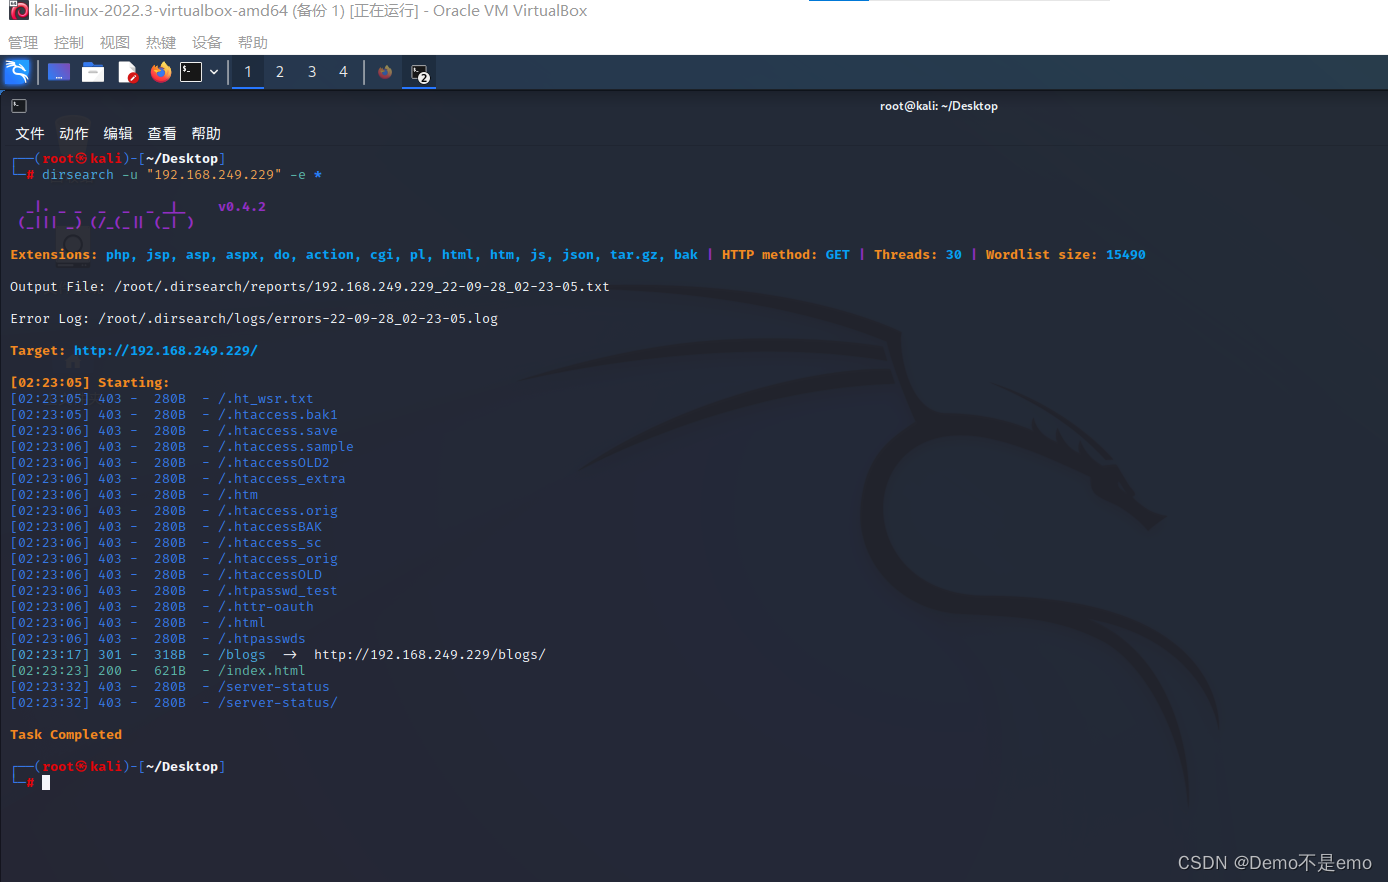
Task: Click the /blogs result path
Action: coord(242,655)
